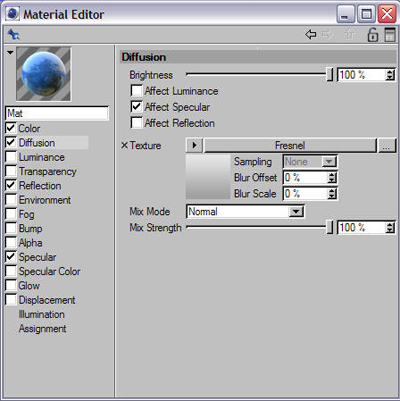
Task: Click the Fresnel gradient texture preview
Action: pyautogui.click(x=208, y=177)
